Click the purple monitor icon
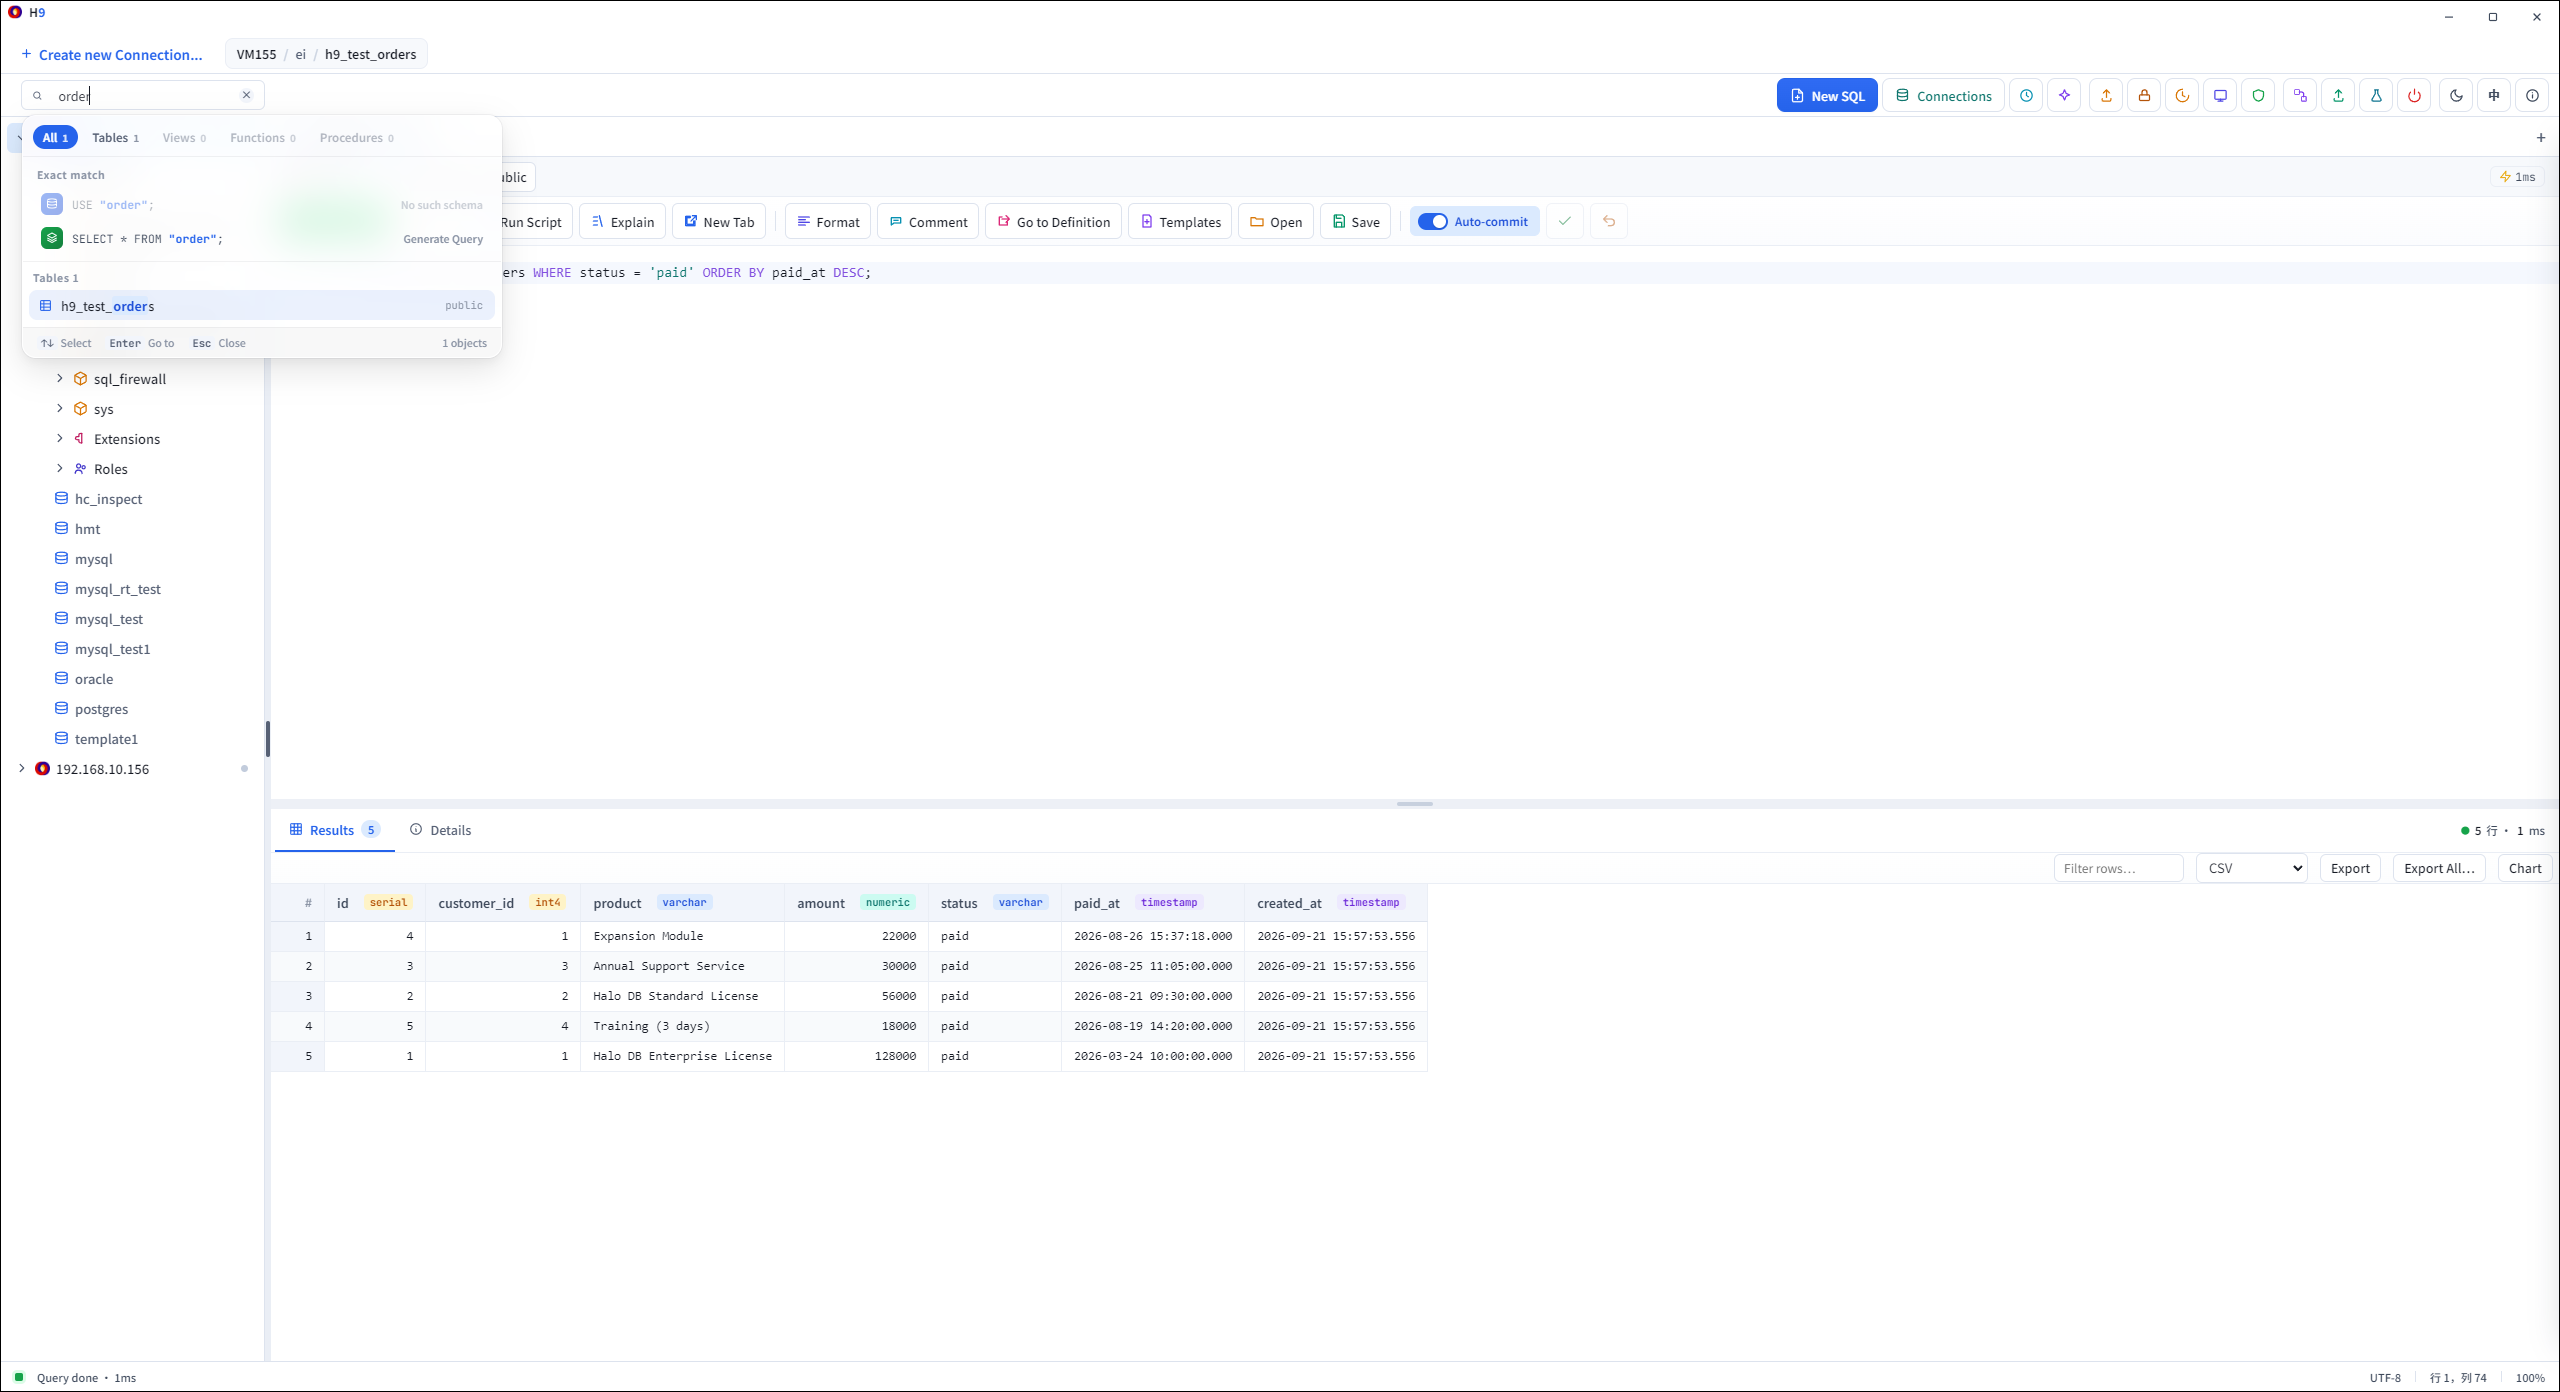 click(2220, 96)
